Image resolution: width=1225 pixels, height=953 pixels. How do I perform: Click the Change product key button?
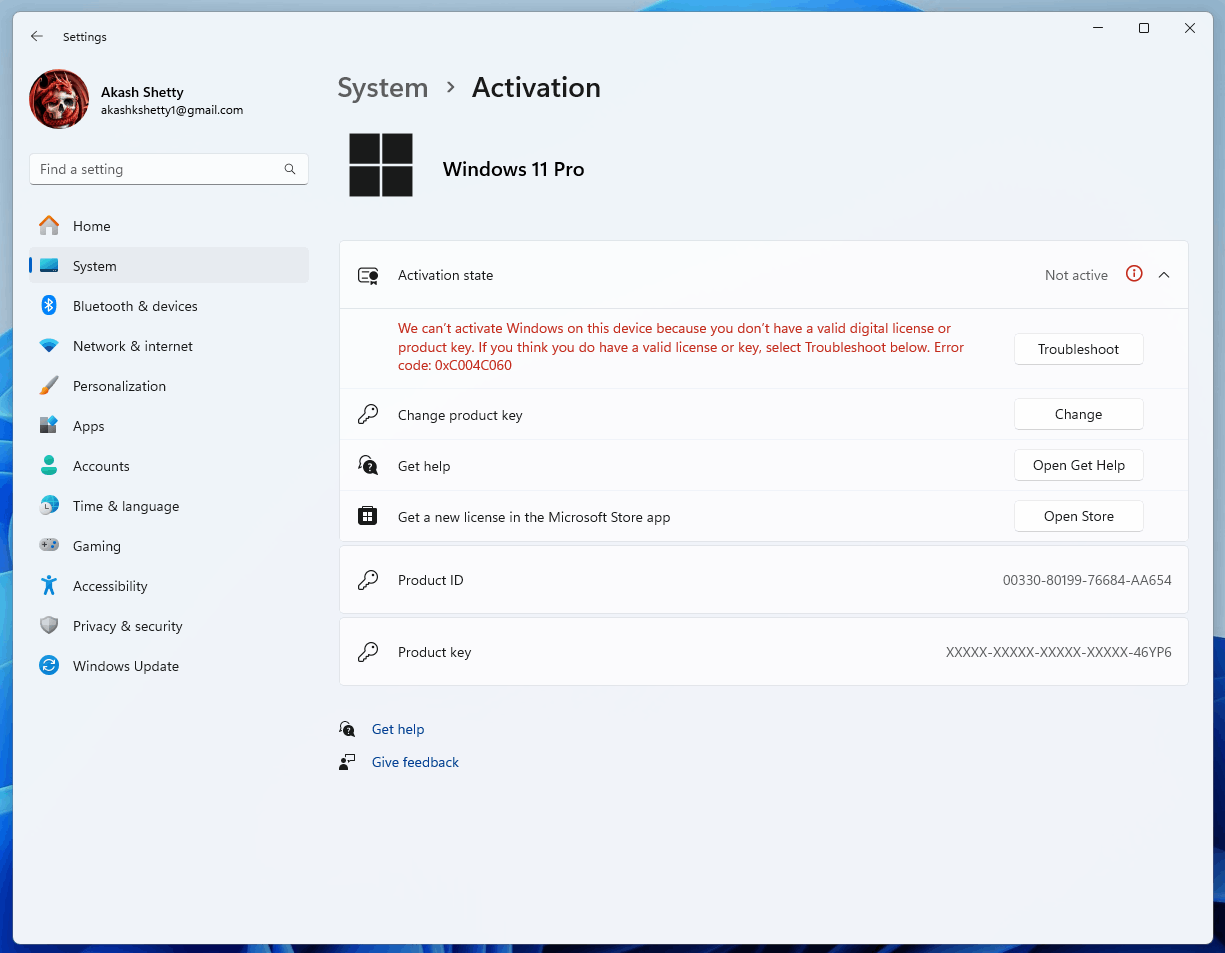pyautogui.click(x=1079, y=414)
